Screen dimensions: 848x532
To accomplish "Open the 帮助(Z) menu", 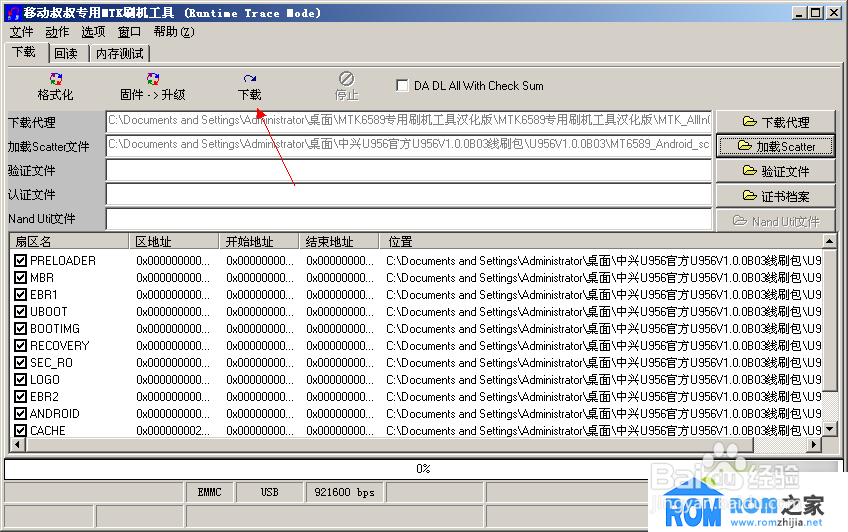I will click(x=174, y=32).
